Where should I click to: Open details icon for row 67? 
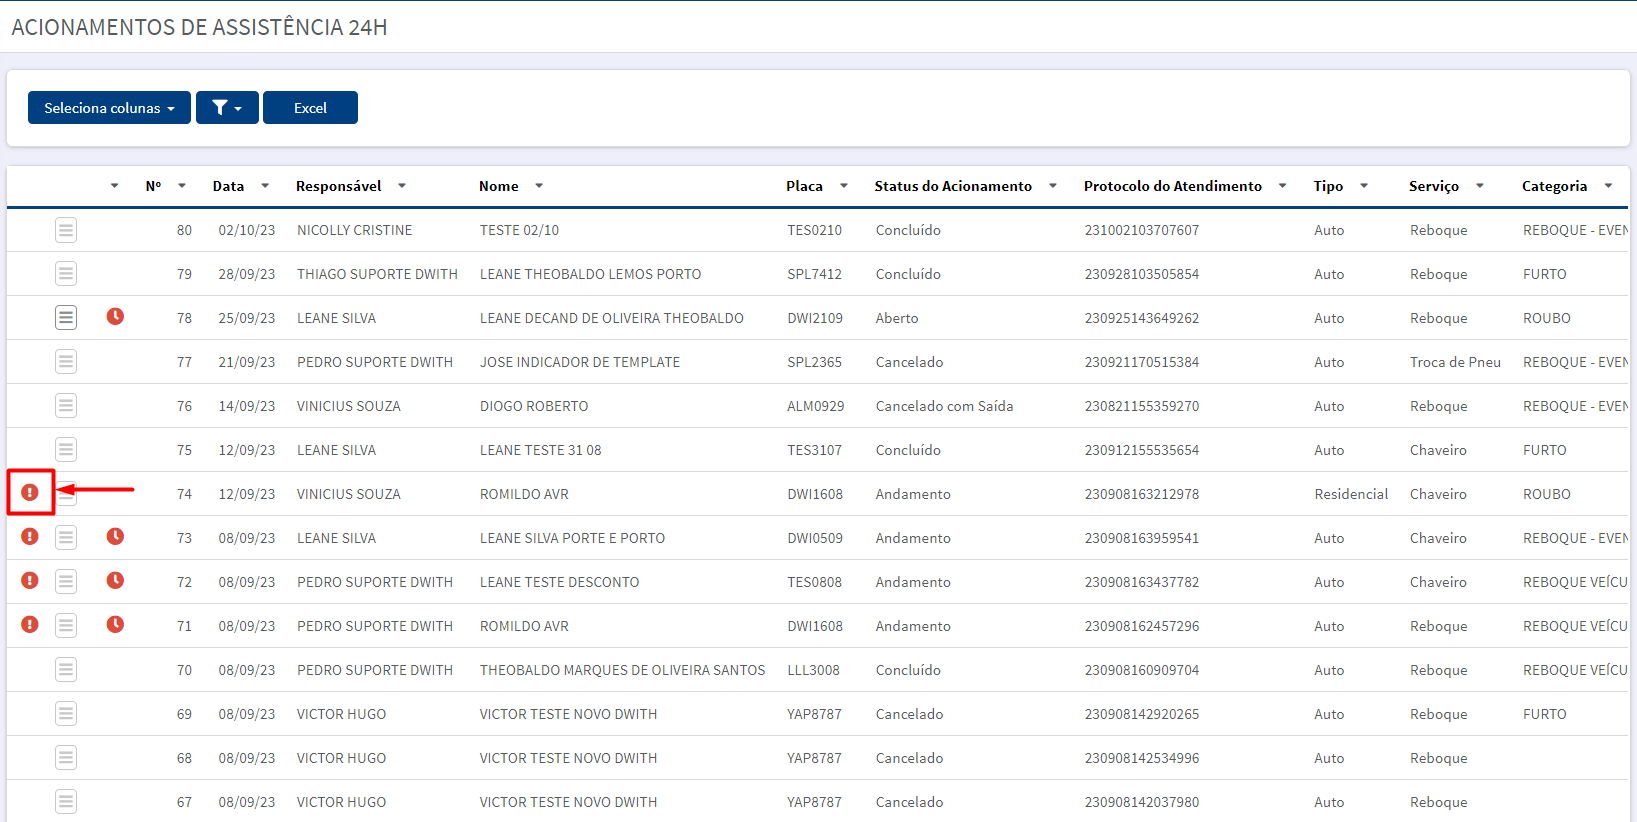click(66, 802)
